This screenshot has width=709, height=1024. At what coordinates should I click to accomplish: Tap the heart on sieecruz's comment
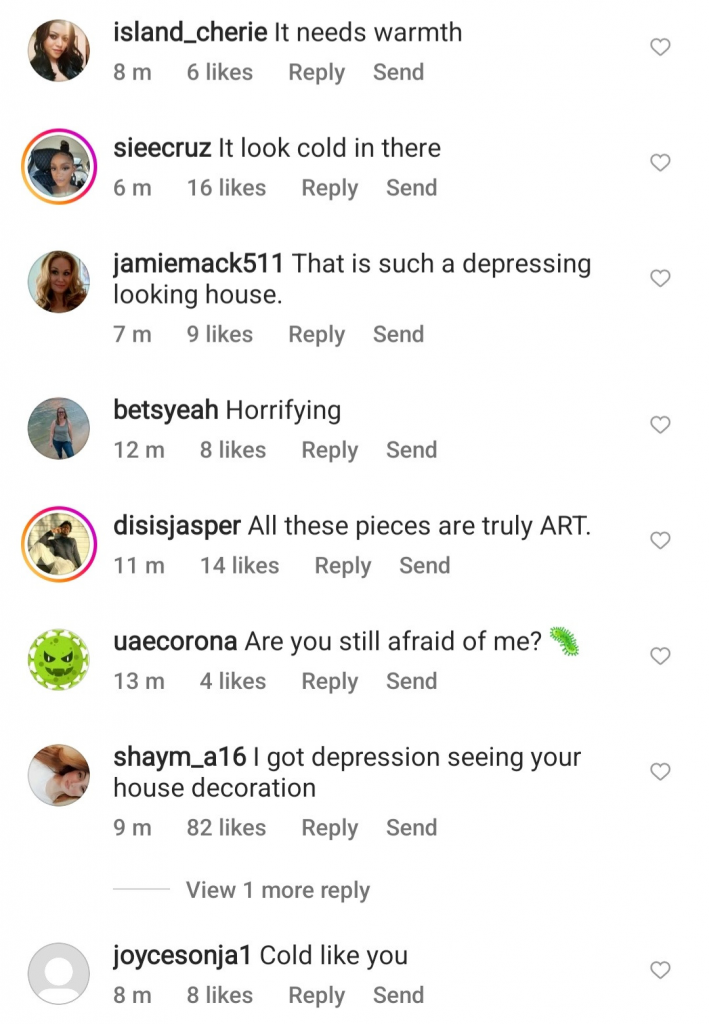coord(660,163)
